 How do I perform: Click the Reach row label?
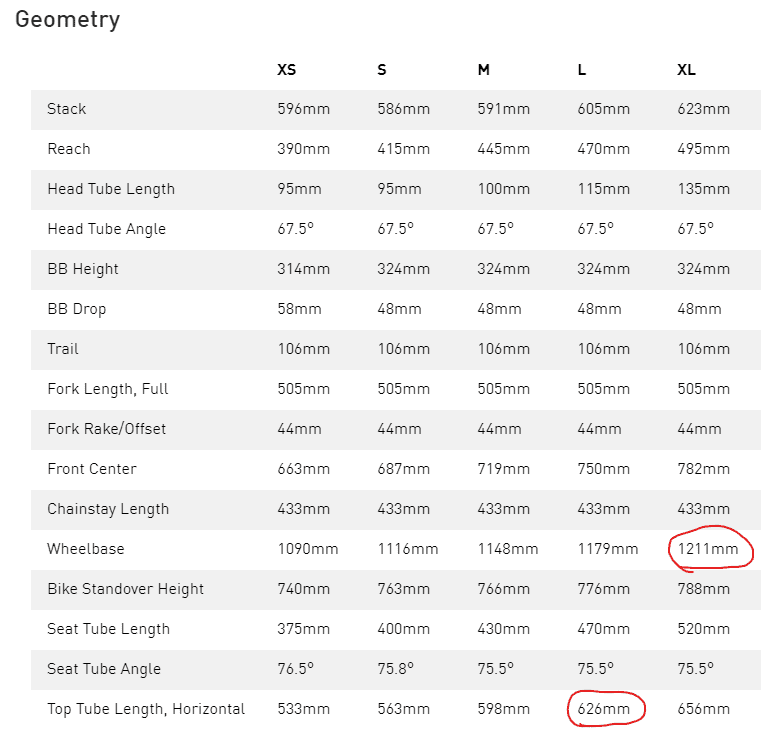pyautogui.click(x=69, y=149)
